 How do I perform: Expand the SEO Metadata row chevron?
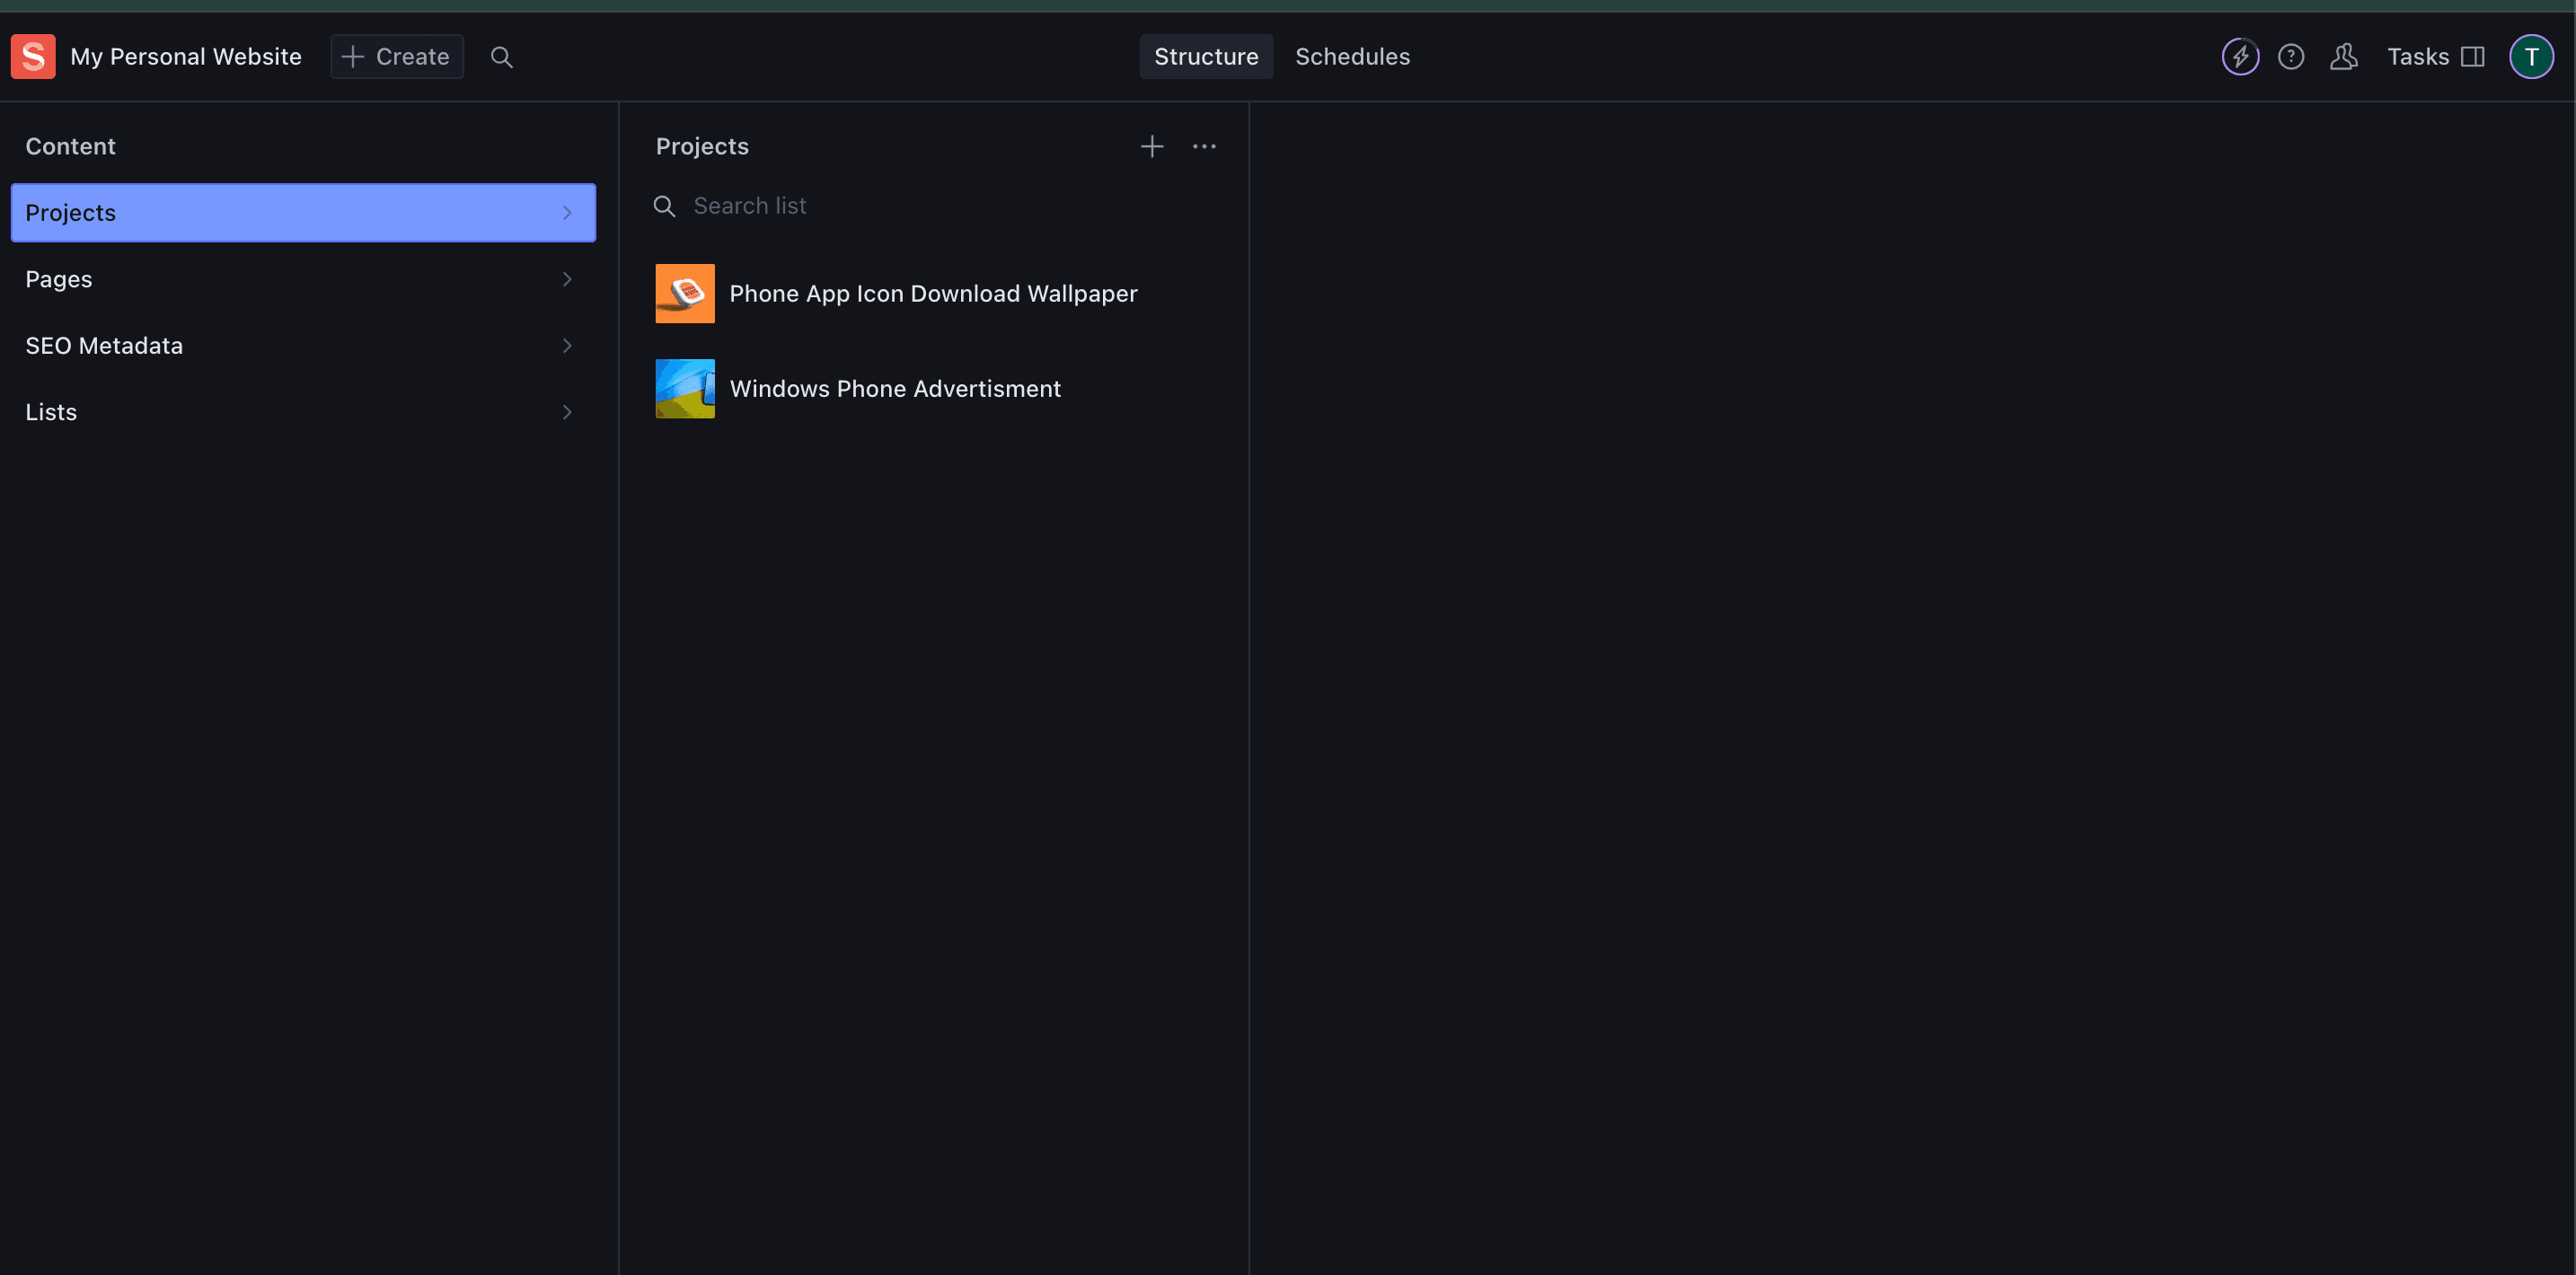tap(567, 346)
